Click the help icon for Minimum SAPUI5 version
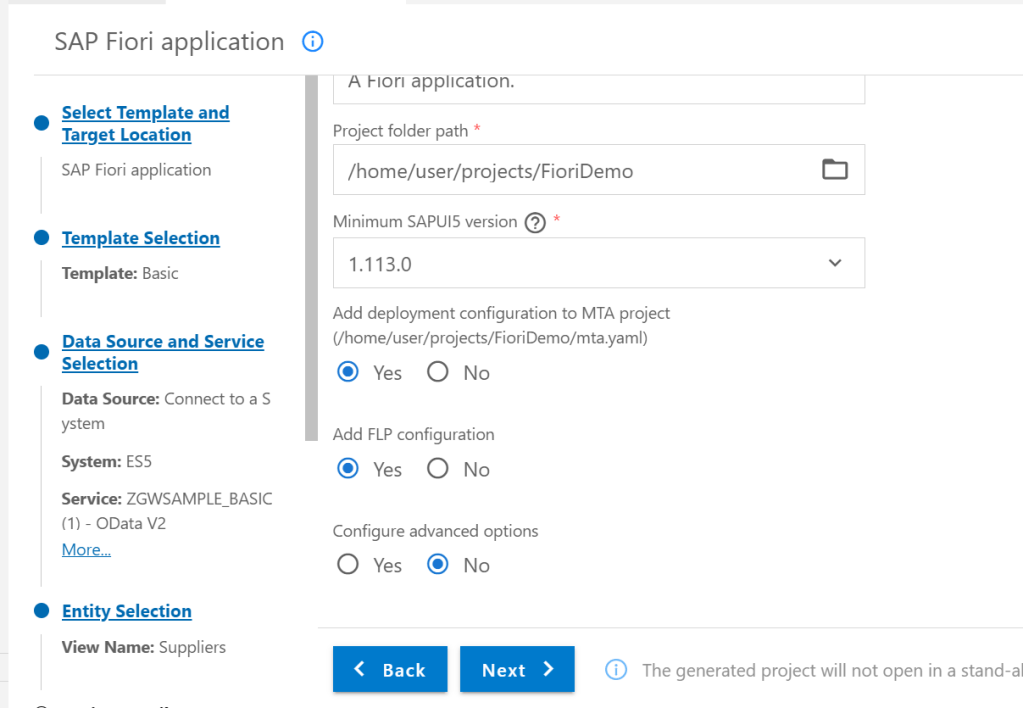This screenshot has height=708, width=1023. point(535,223)
